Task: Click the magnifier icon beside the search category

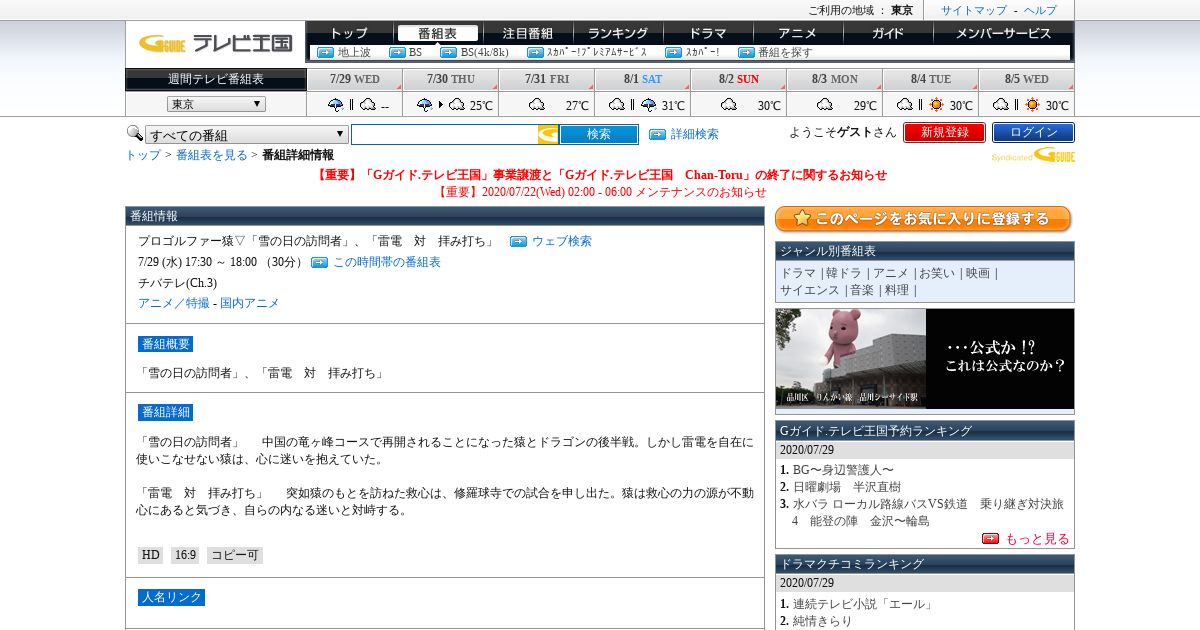Action: (x=134, y=133)
